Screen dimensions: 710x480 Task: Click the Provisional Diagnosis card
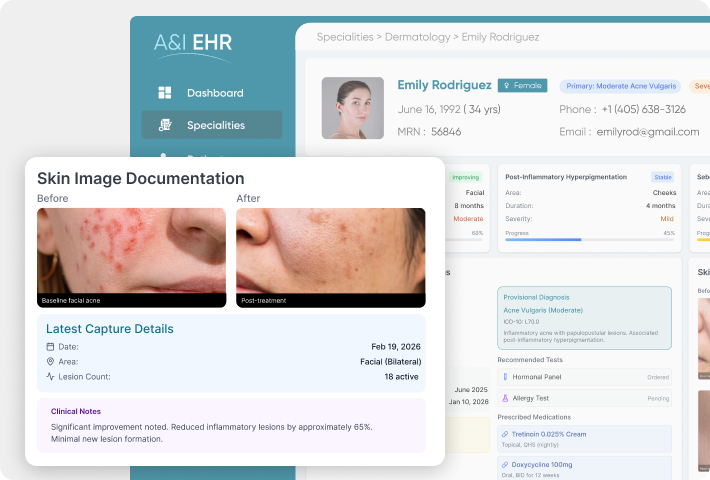click(584, 318)
